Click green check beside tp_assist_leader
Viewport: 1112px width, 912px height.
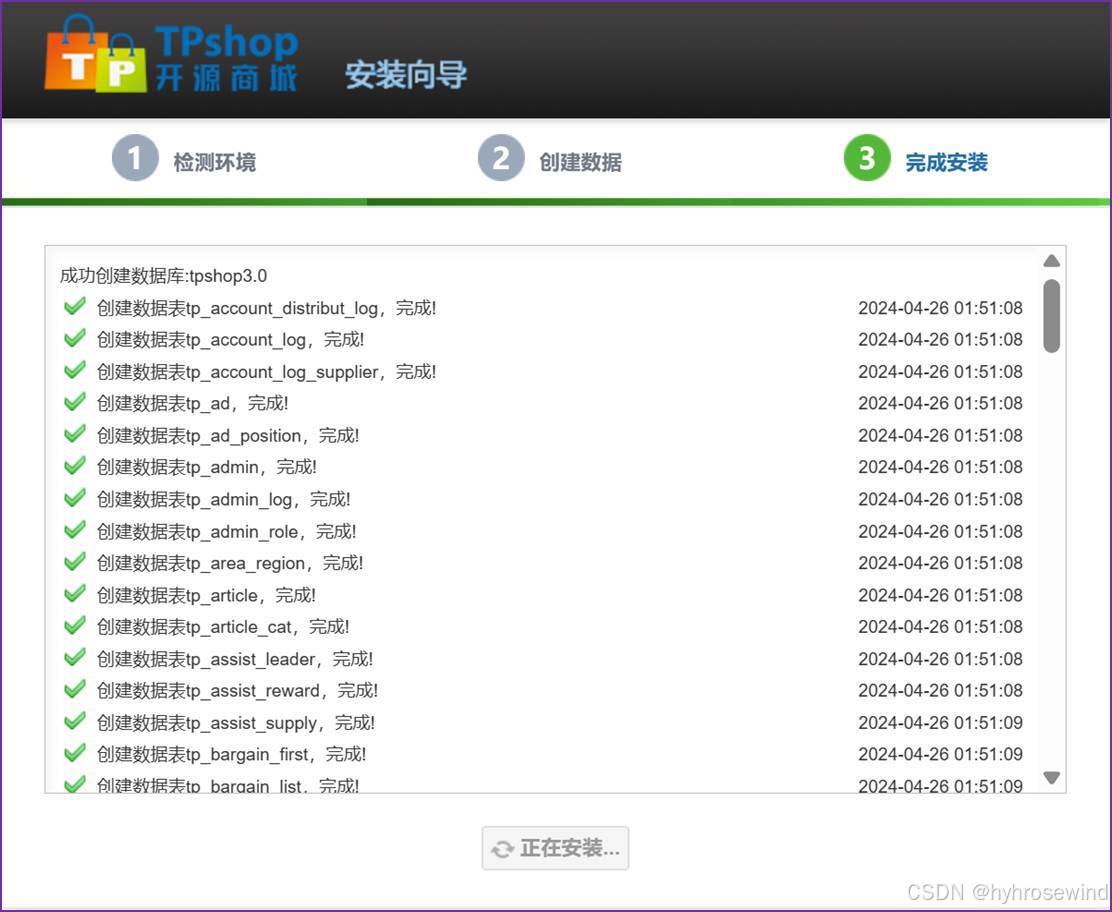tap(74, 657)
